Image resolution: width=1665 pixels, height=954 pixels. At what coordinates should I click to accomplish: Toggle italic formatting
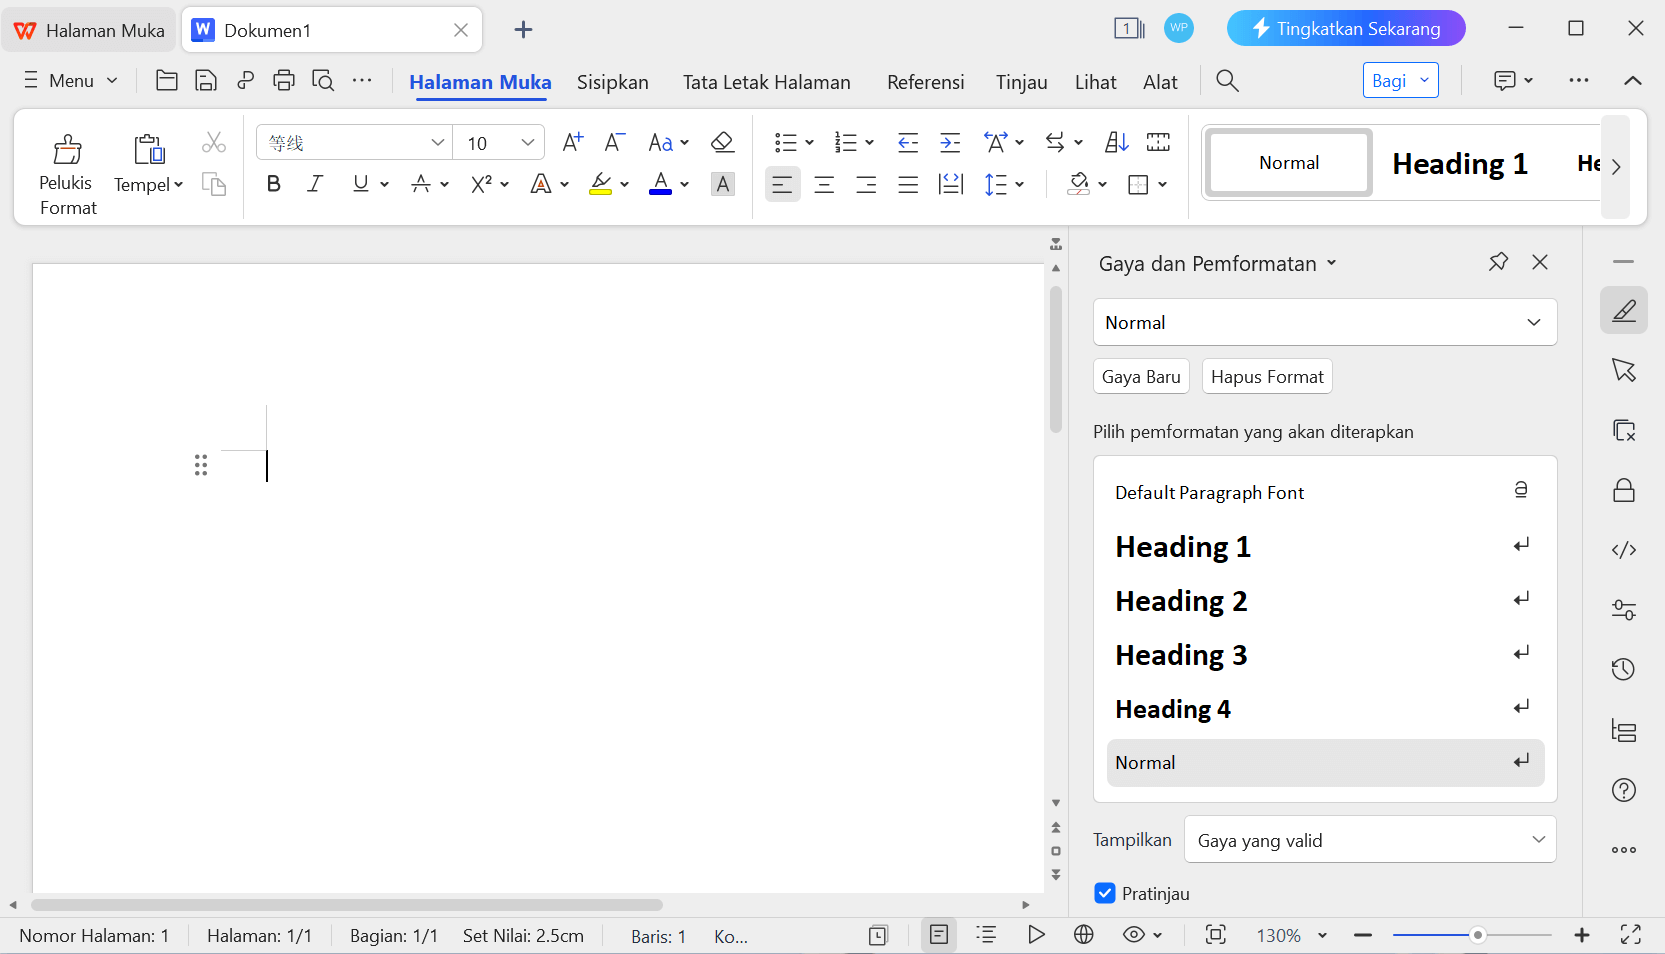pos(315,184)
